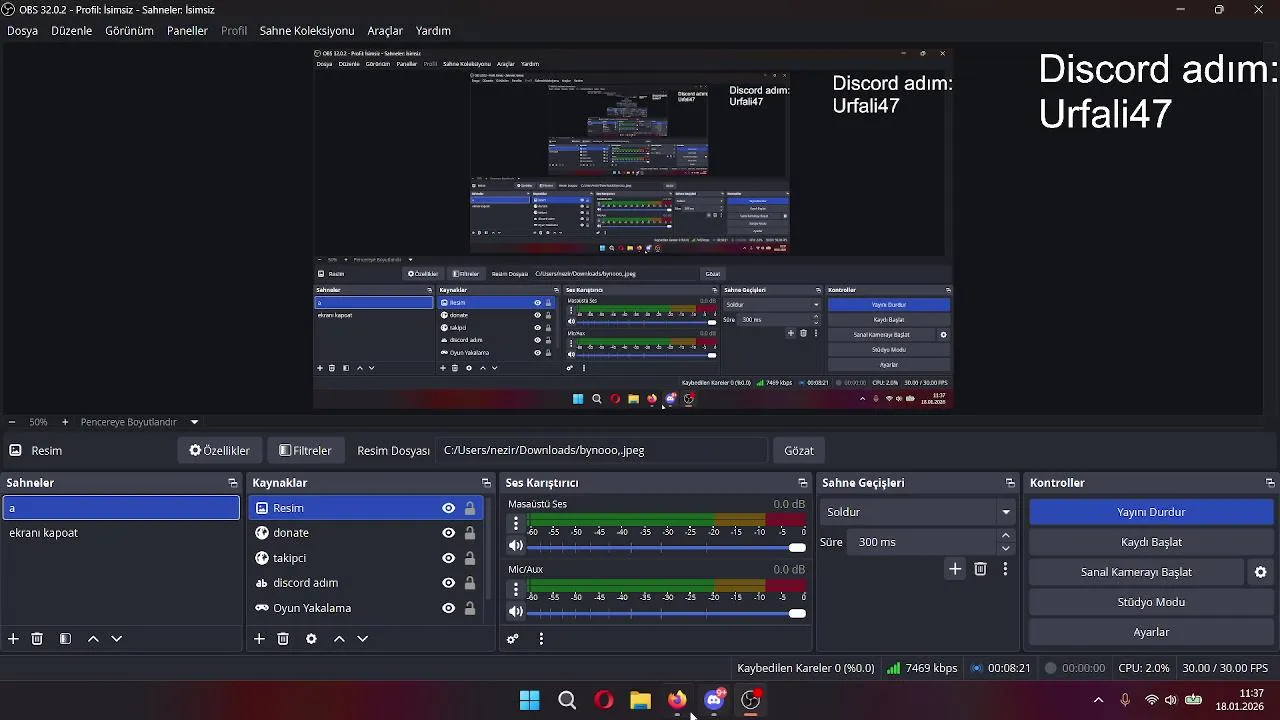1280x720 pixels.
Task: Add a scene transition plus icon
Action: (x=955, y=569)
